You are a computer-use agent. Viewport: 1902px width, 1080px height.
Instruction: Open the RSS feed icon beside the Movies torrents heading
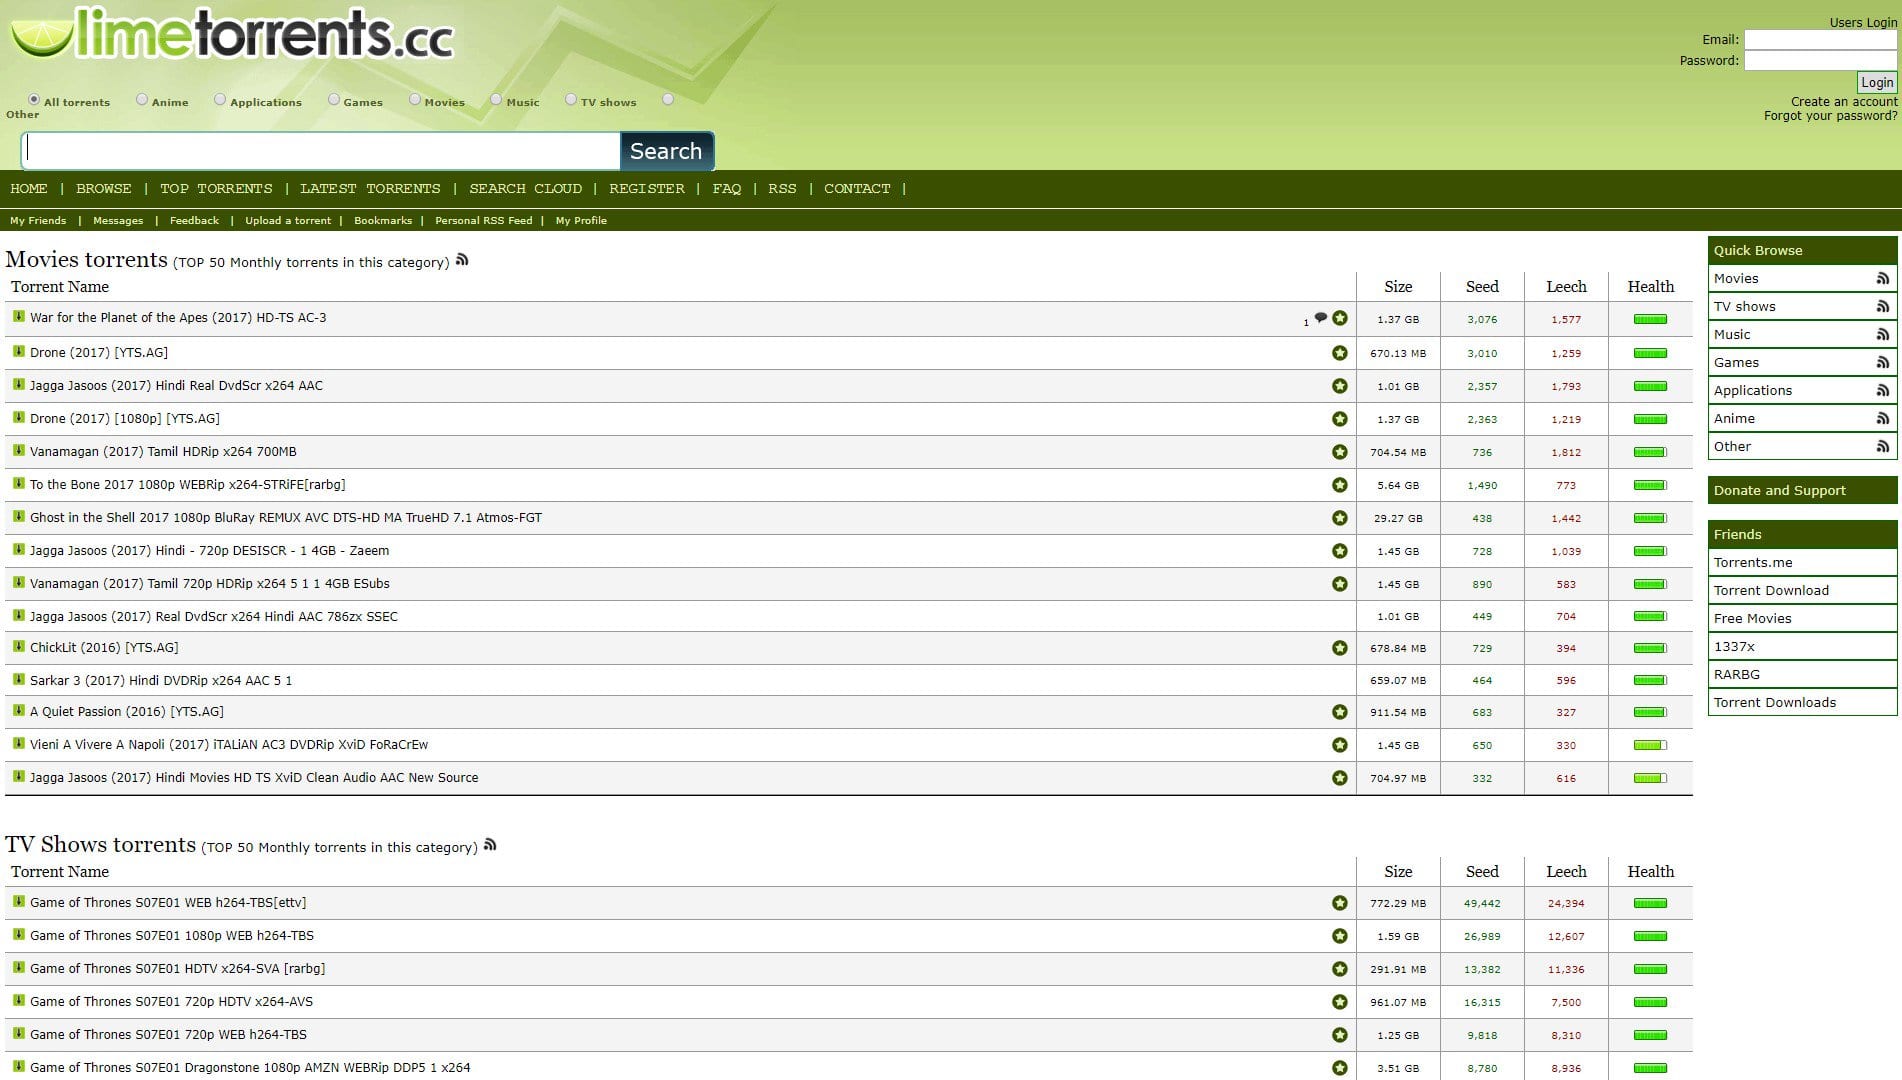[462, 260]
